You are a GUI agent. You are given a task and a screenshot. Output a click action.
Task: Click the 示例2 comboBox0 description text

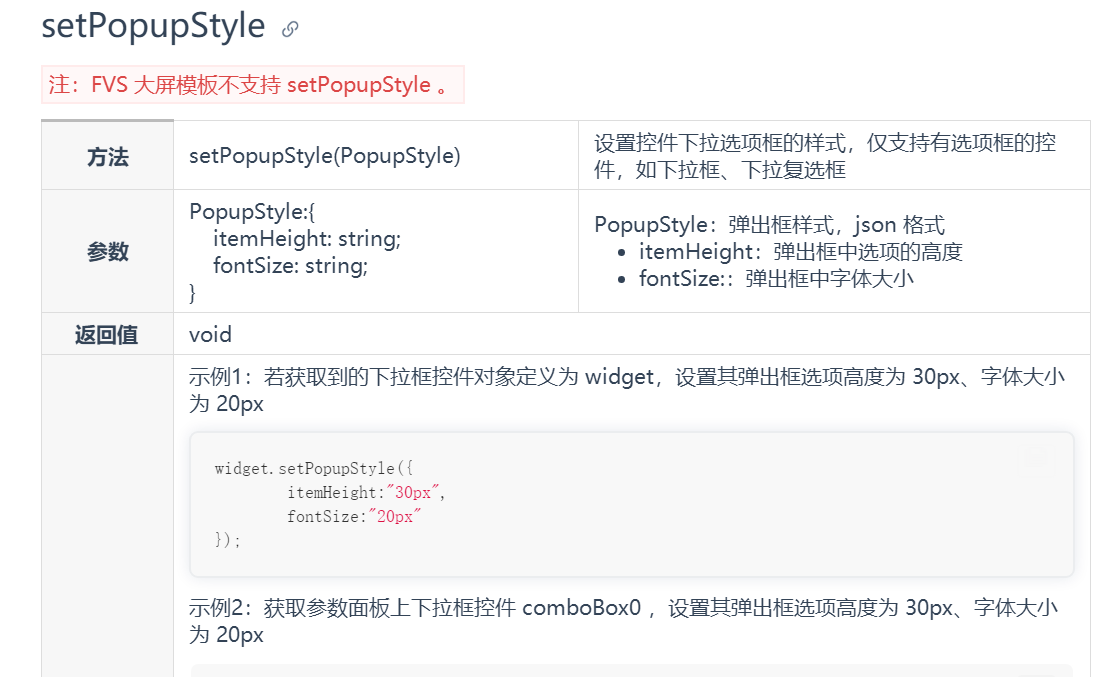[x=623, y=621]
